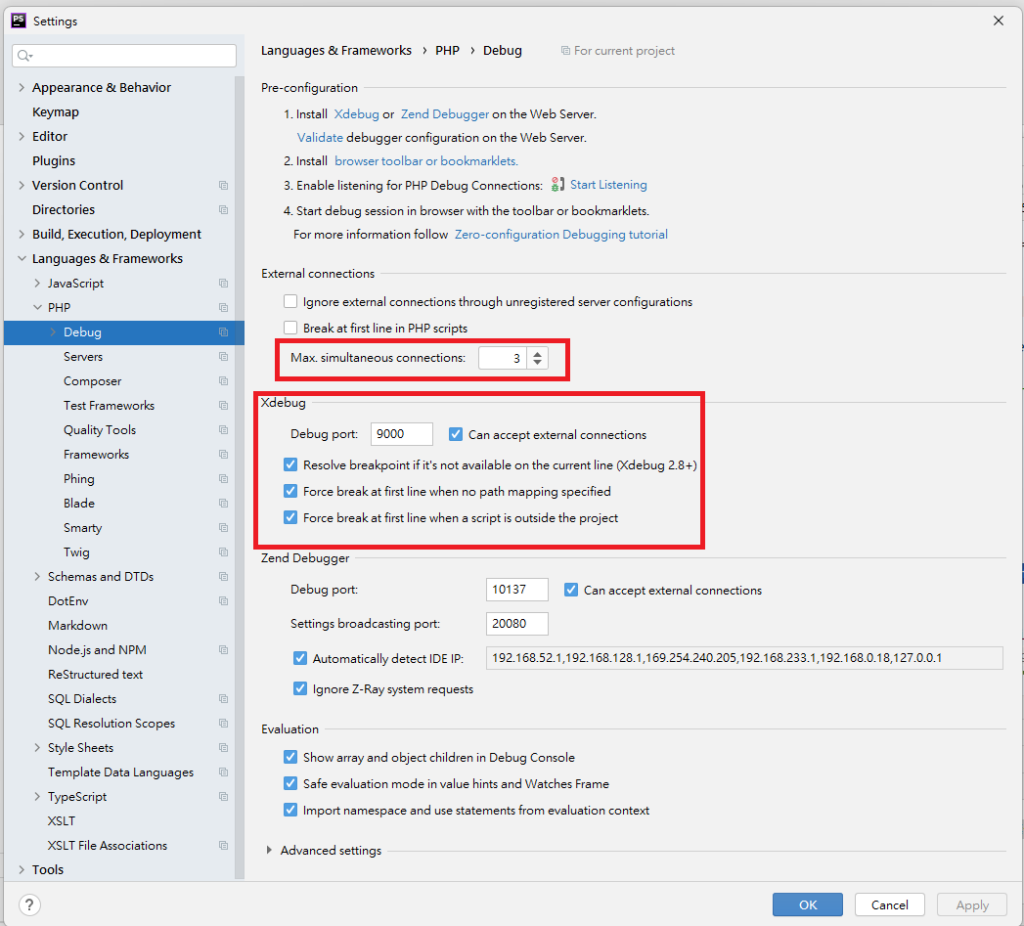Screen dimensions: 1024x926
Task: Click the For current project copy icon
Action: click(x=566, y=51)
